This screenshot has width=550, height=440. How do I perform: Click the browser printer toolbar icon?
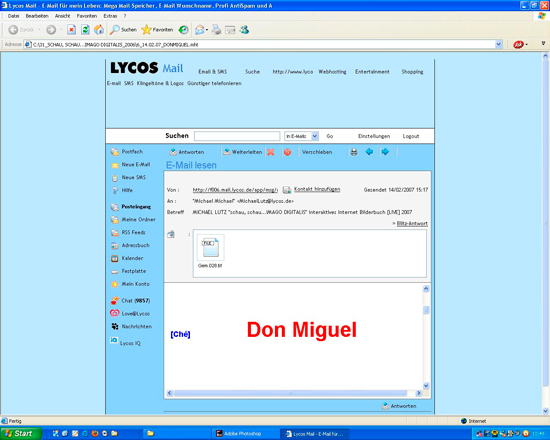pyautogui.click(x=216, y=30)
